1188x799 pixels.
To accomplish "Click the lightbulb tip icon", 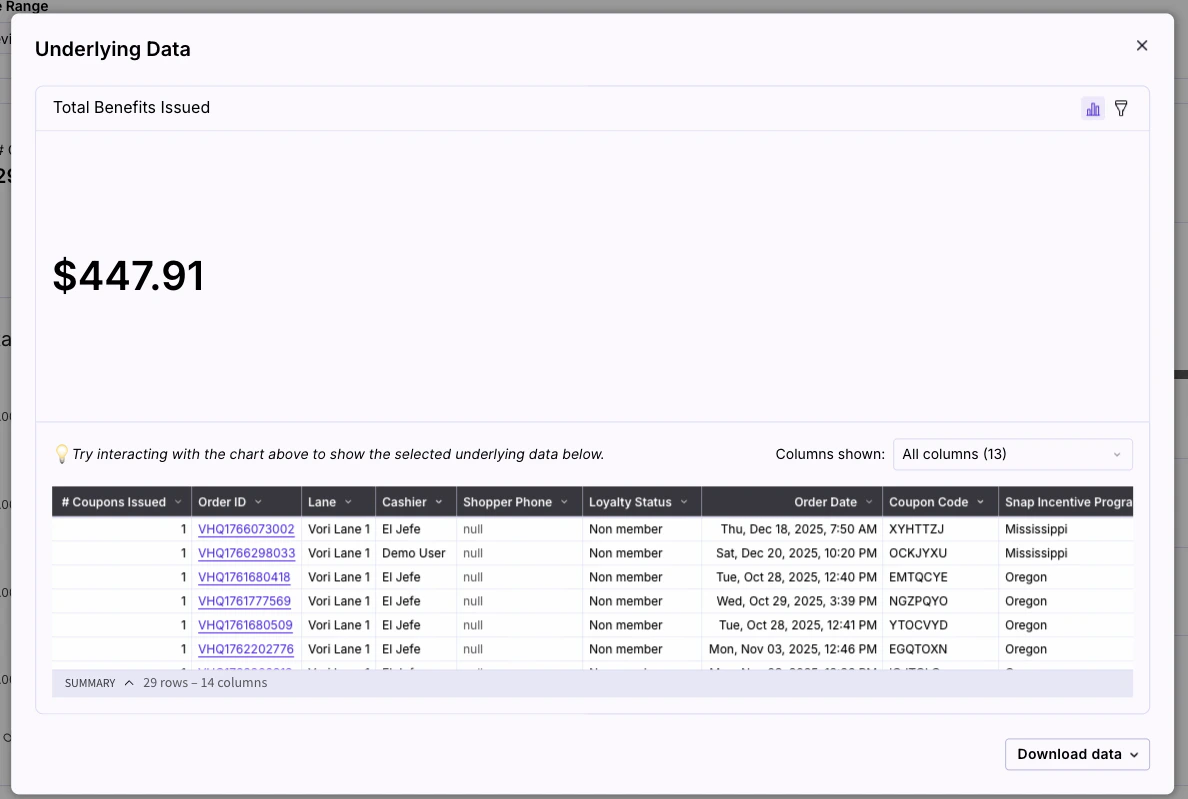I will tap(62, 454).
